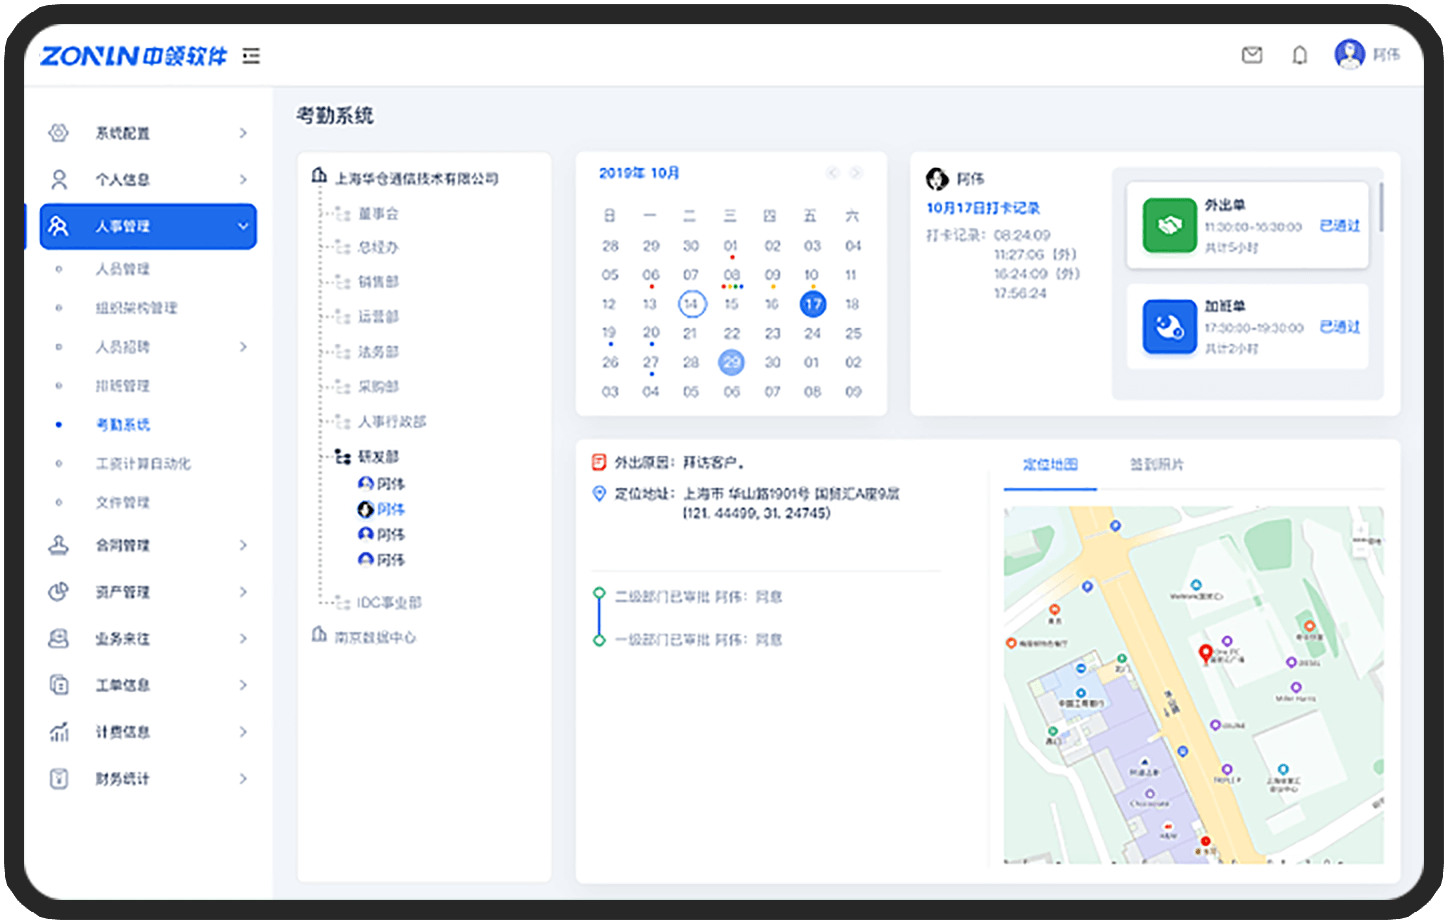The width and height of the screenshot is (1448, 924).
Task: Click the scrollbar beside the request cards
Action: 1381,207
